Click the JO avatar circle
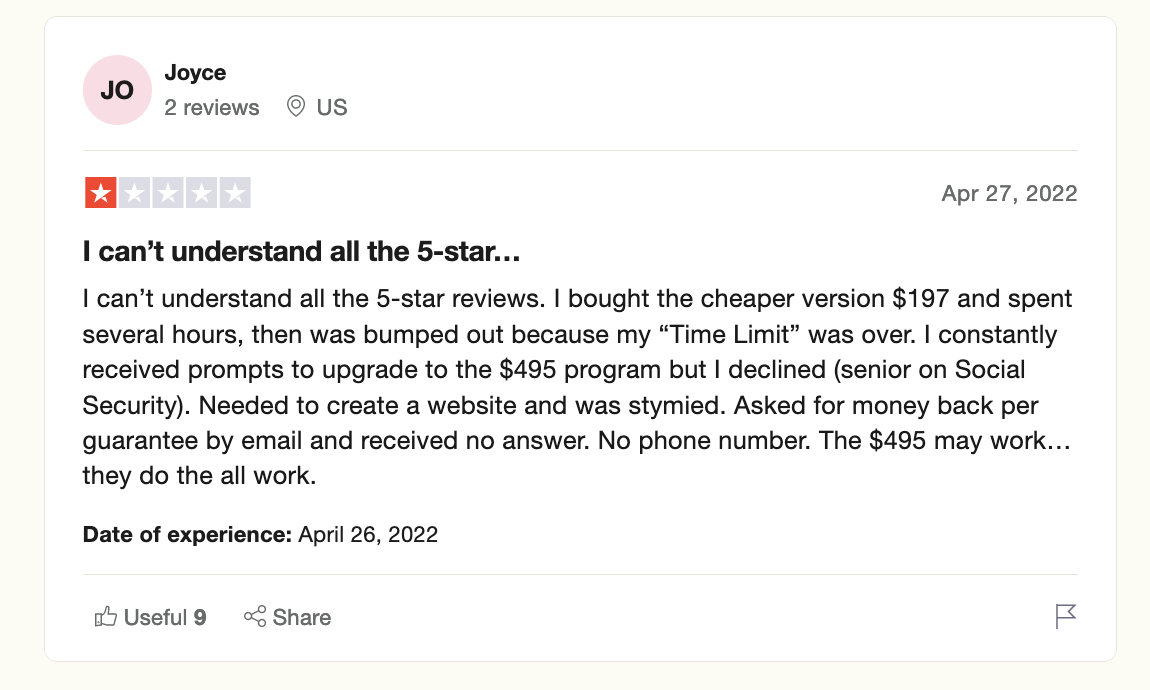The image size is (1150, 690). tap(117, 90)
